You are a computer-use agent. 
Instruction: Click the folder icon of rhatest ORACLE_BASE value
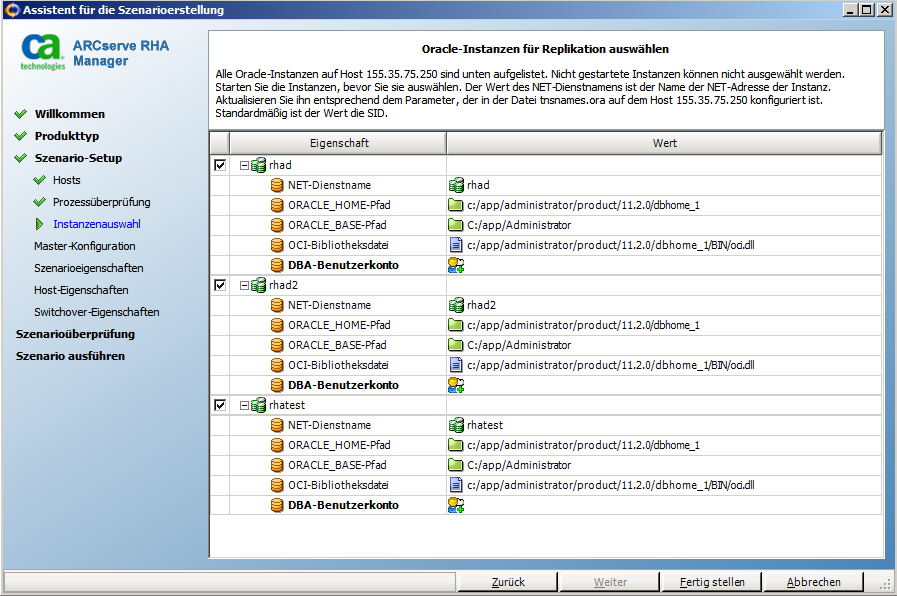point(456,465)
